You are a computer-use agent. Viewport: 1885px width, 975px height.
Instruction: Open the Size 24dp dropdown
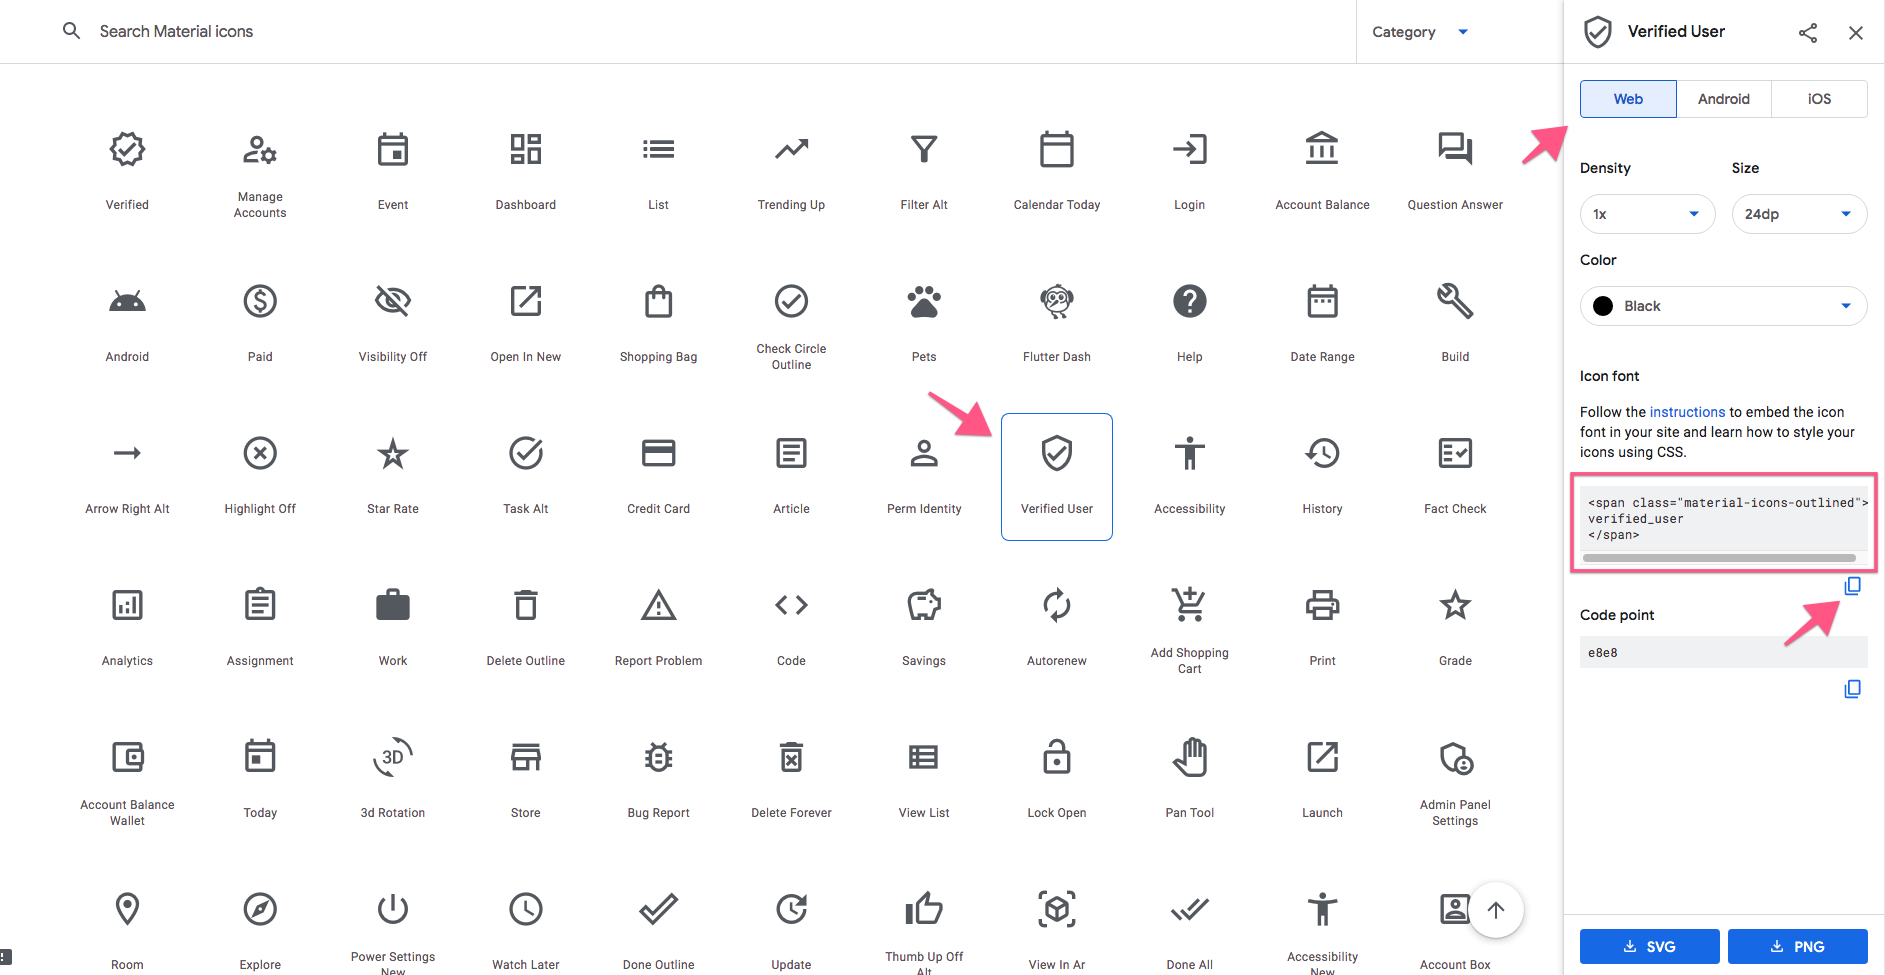(1799, 214)
